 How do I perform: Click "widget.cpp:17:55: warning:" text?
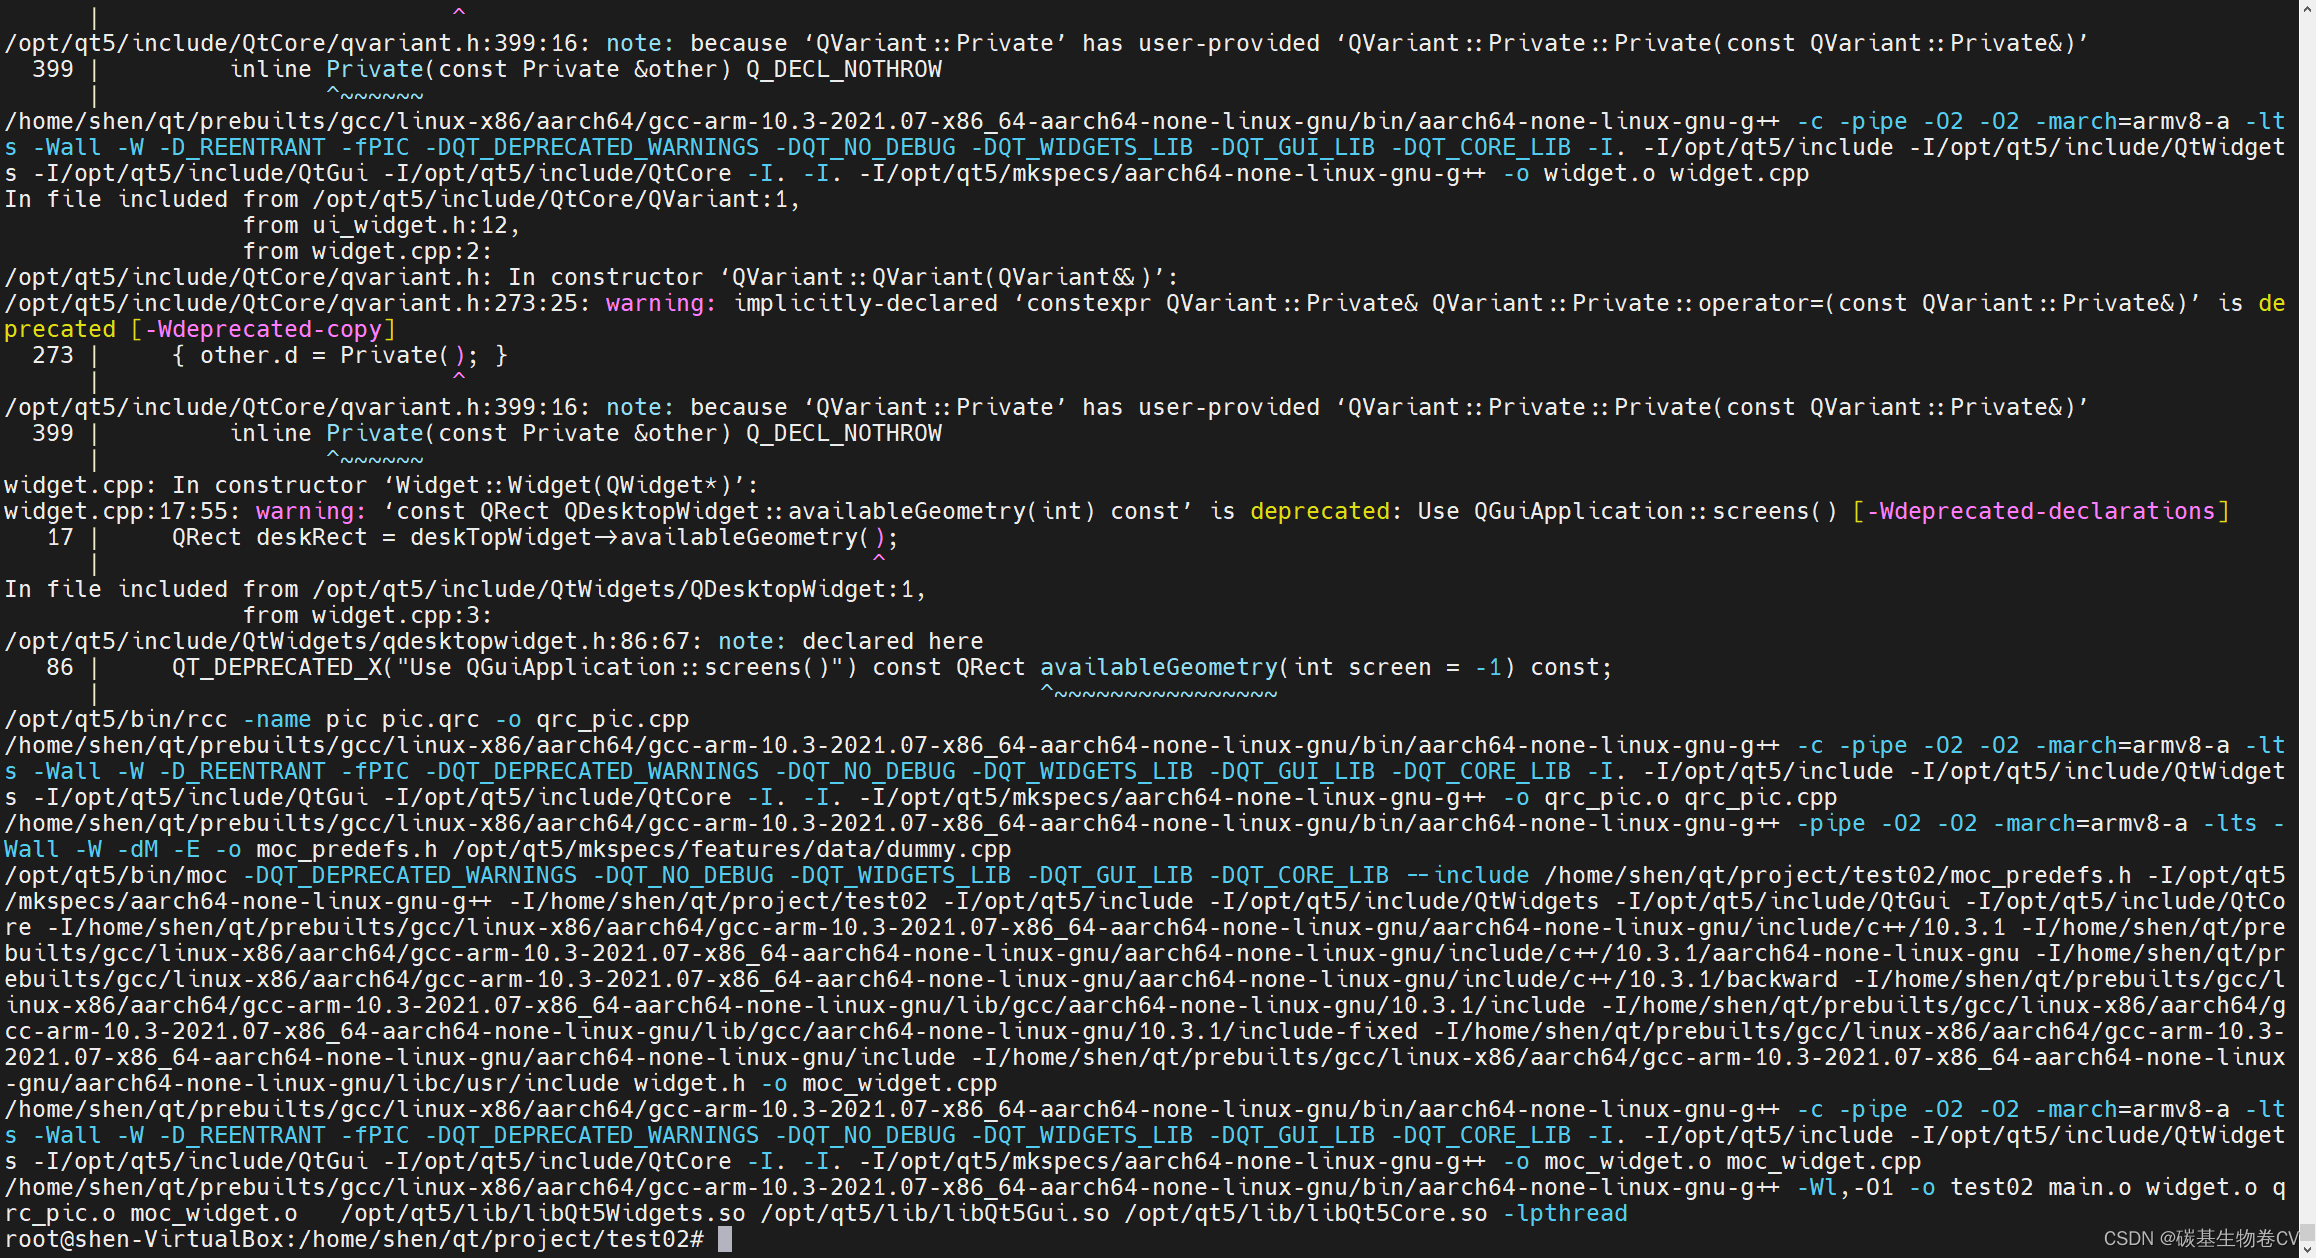(x=186, y=511)
